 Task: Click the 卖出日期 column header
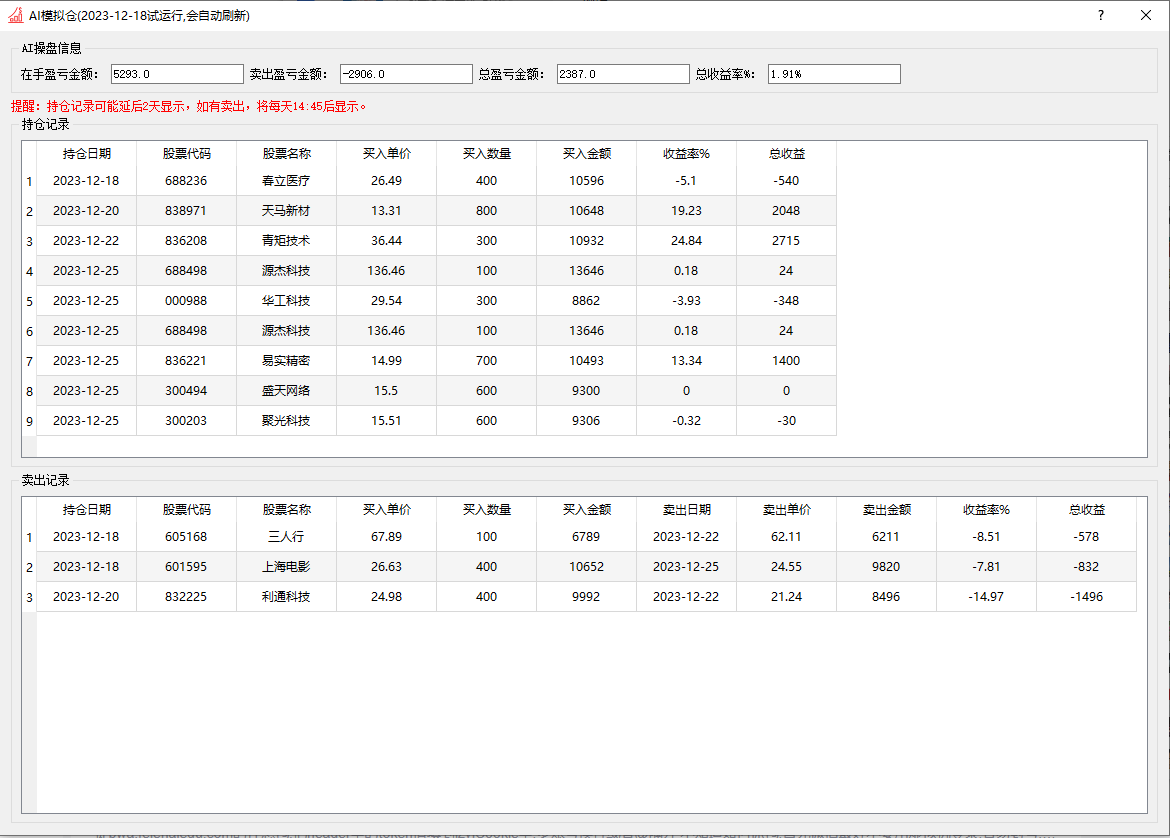[x=686, y=509]
